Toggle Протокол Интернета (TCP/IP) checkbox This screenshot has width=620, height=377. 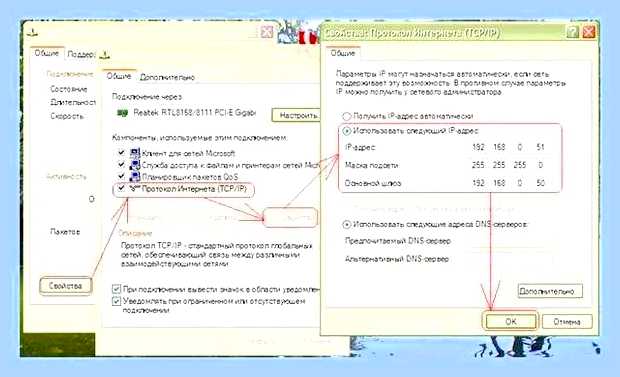tap(121, 188)
